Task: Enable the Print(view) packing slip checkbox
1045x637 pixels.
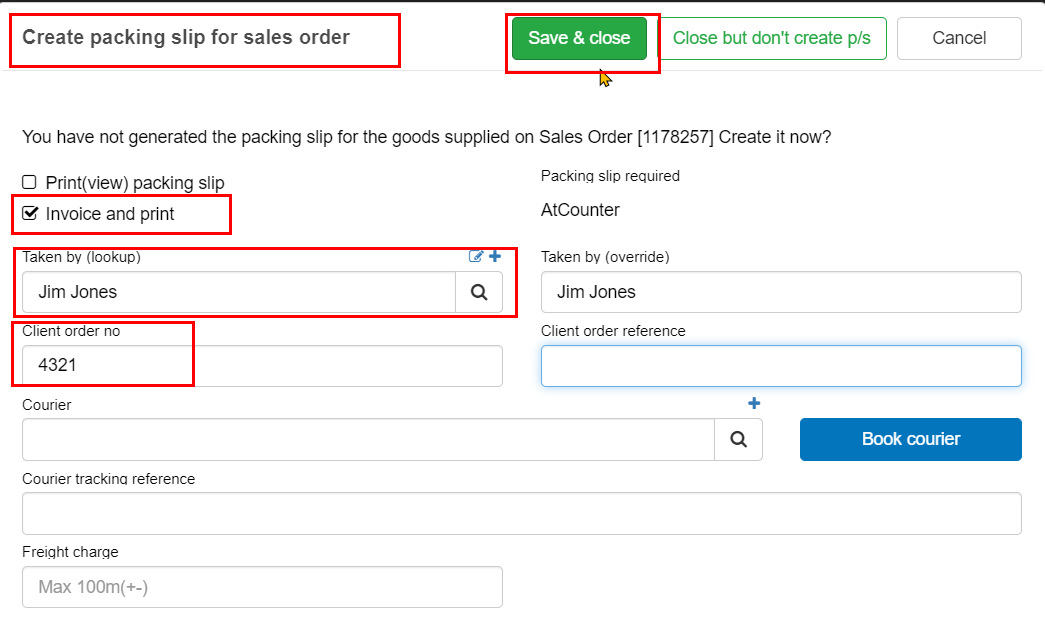Action: point(29,182)
